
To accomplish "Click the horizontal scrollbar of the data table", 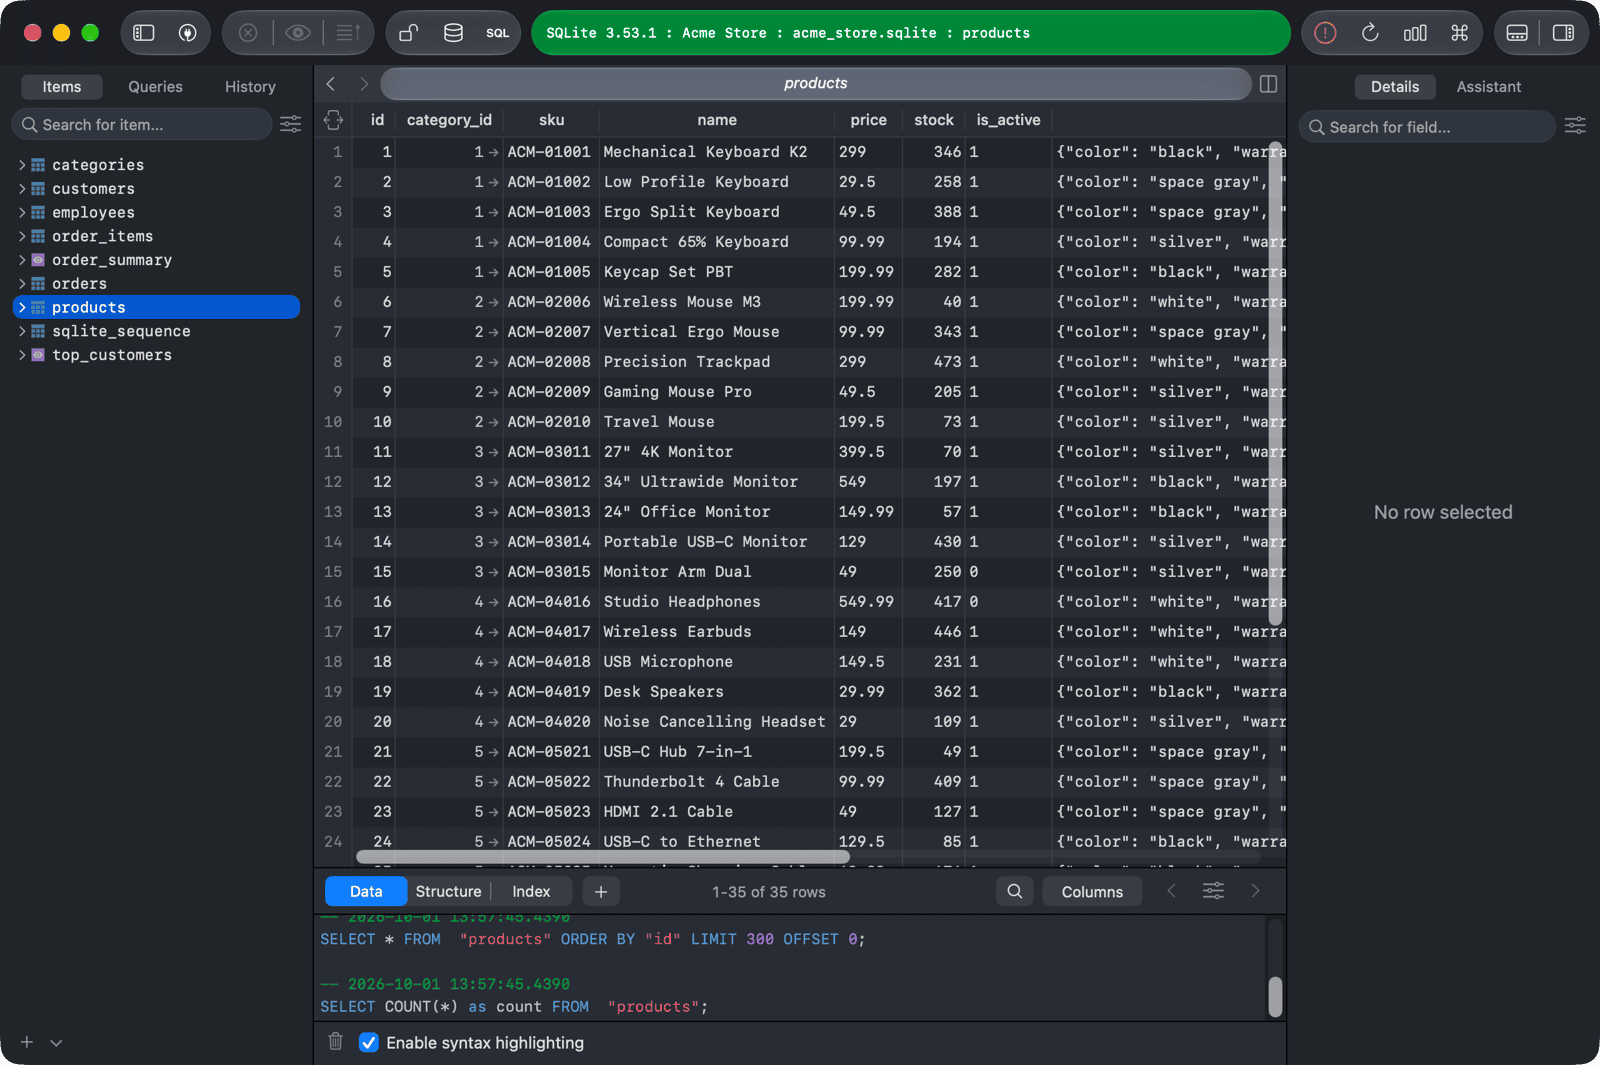I will coord(603,857).
